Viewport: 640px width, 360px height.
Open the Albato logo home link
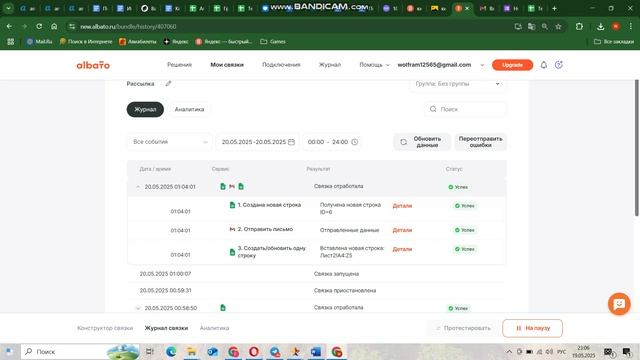[93, 65]
